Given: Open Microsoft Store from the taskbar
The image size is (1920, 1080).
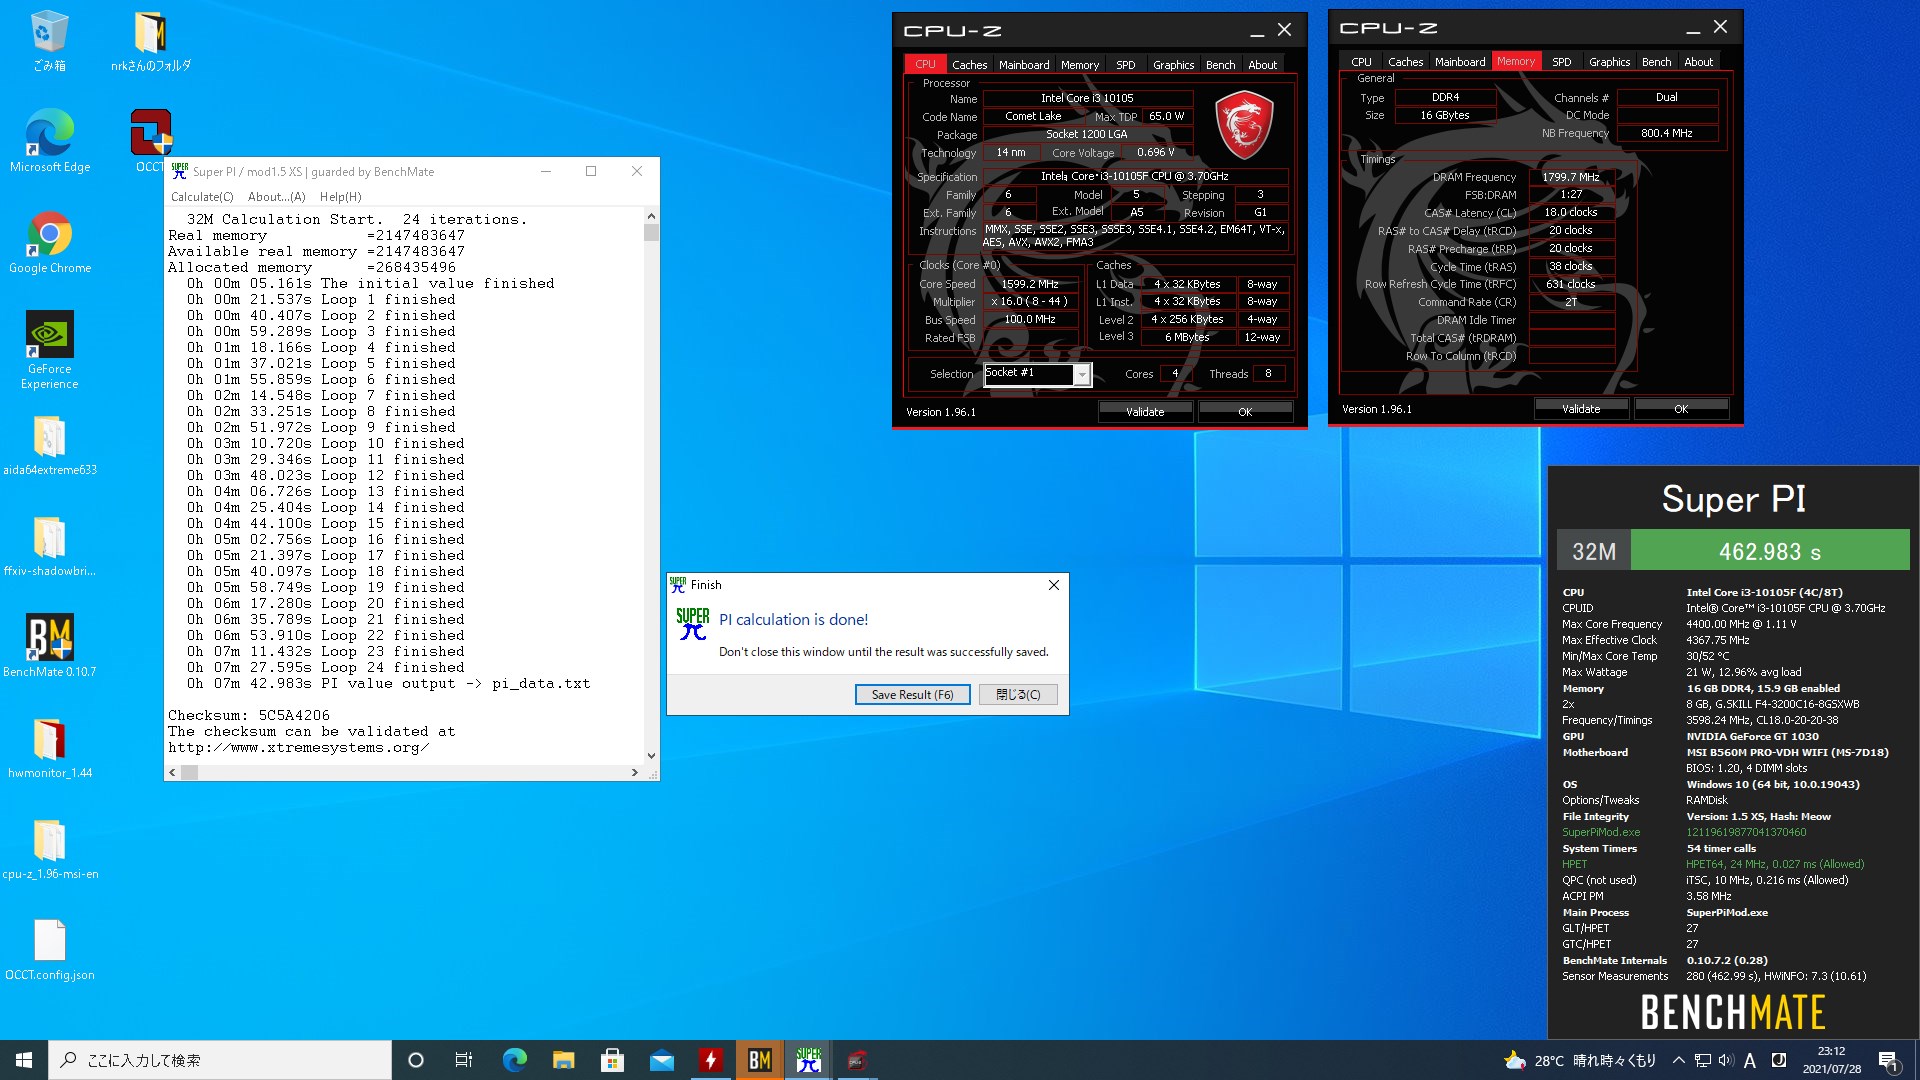Looking at the screenshot, I should click(612, 1060).
